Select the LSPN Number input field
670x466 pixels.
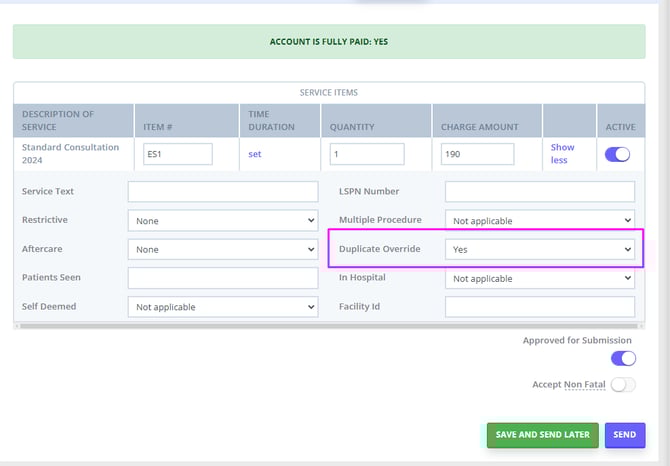(539, 192)
